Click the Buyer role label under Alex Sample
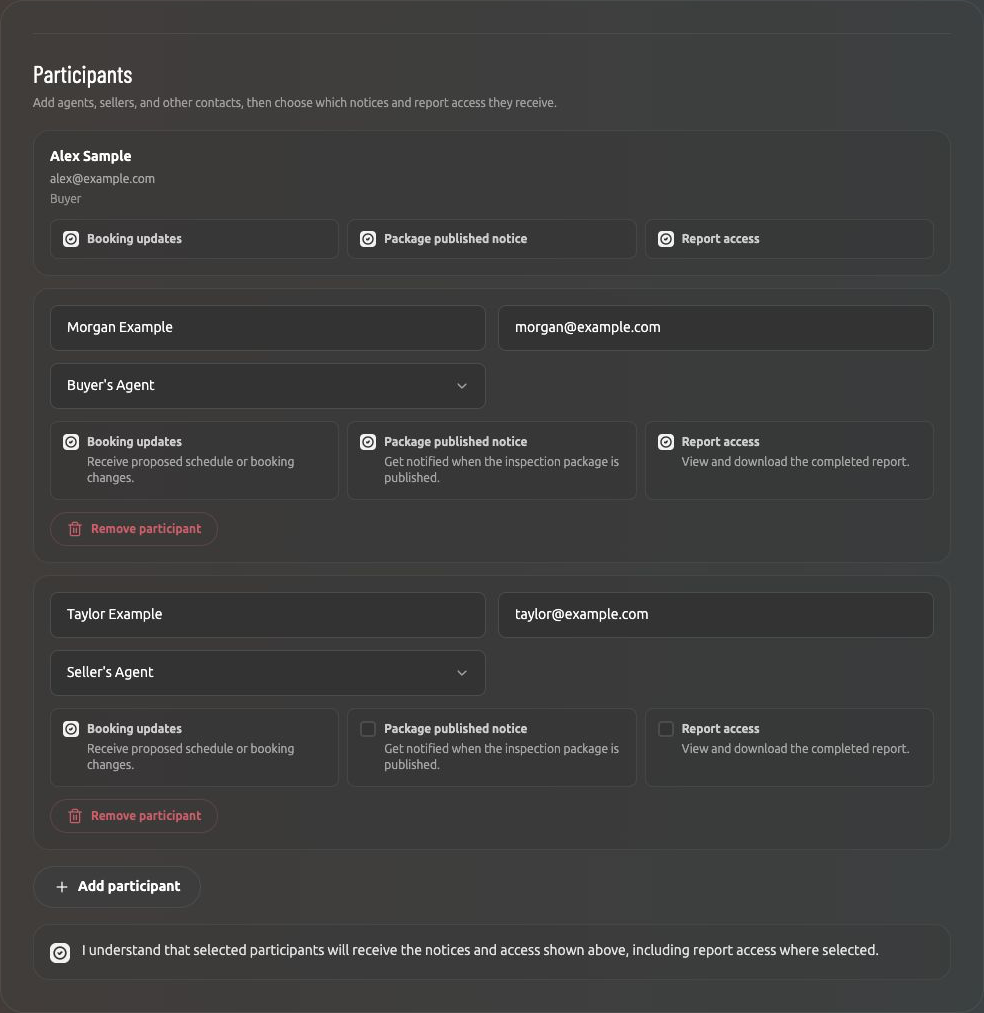The image size is (984, 1013). (x=65, y=199)
